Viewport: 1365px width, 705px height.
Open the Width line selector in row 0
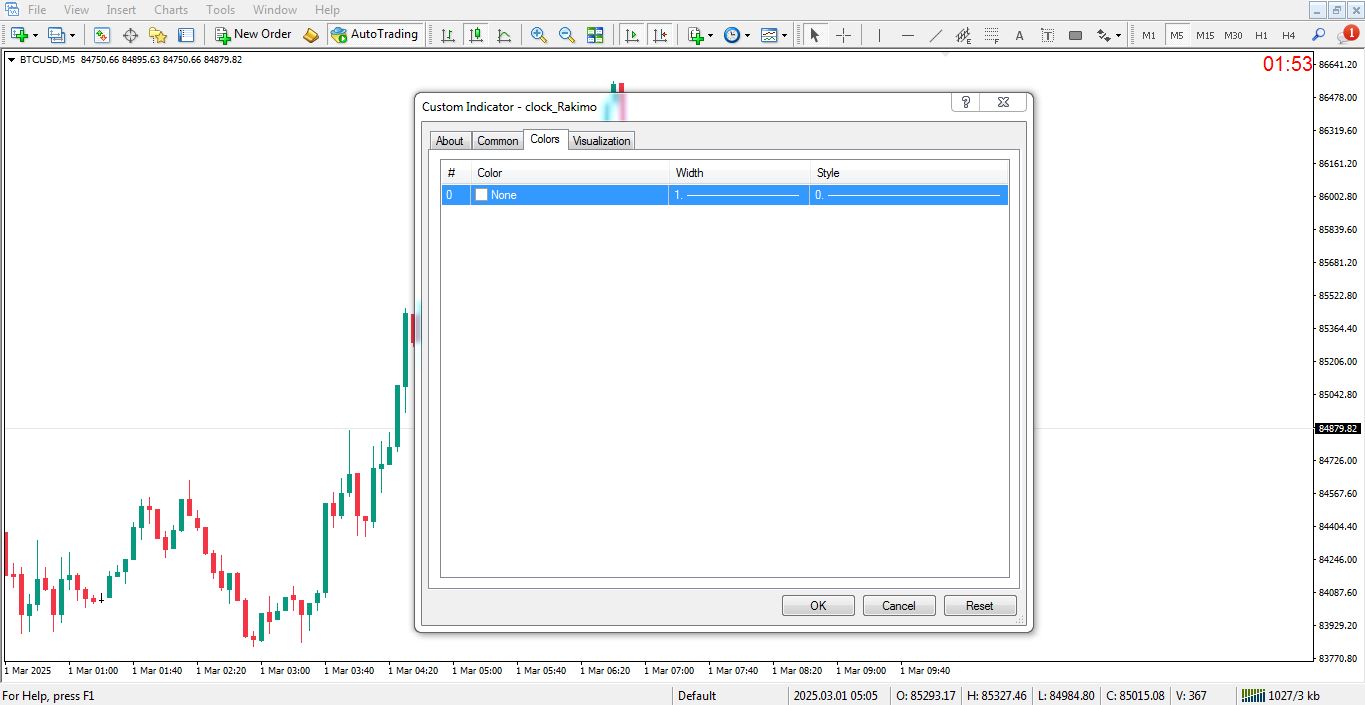tap(739, 195)
